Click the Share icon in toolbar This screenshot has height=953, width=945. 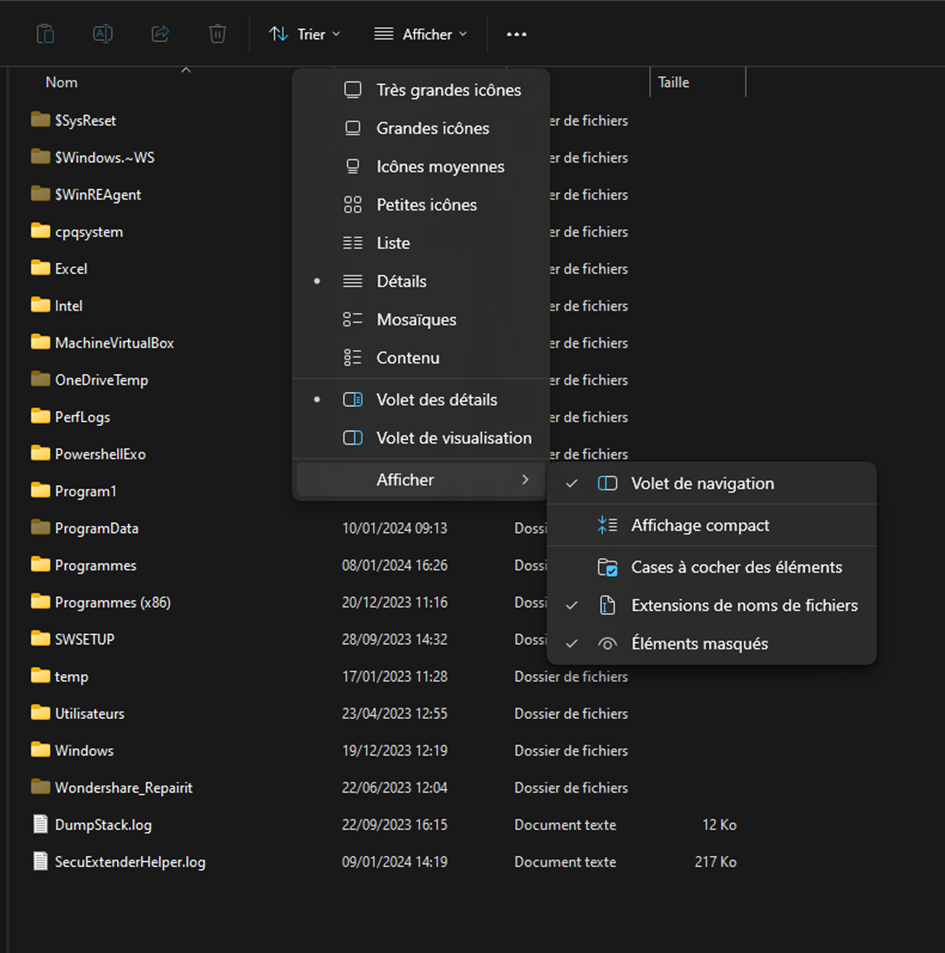pos(160,34)
